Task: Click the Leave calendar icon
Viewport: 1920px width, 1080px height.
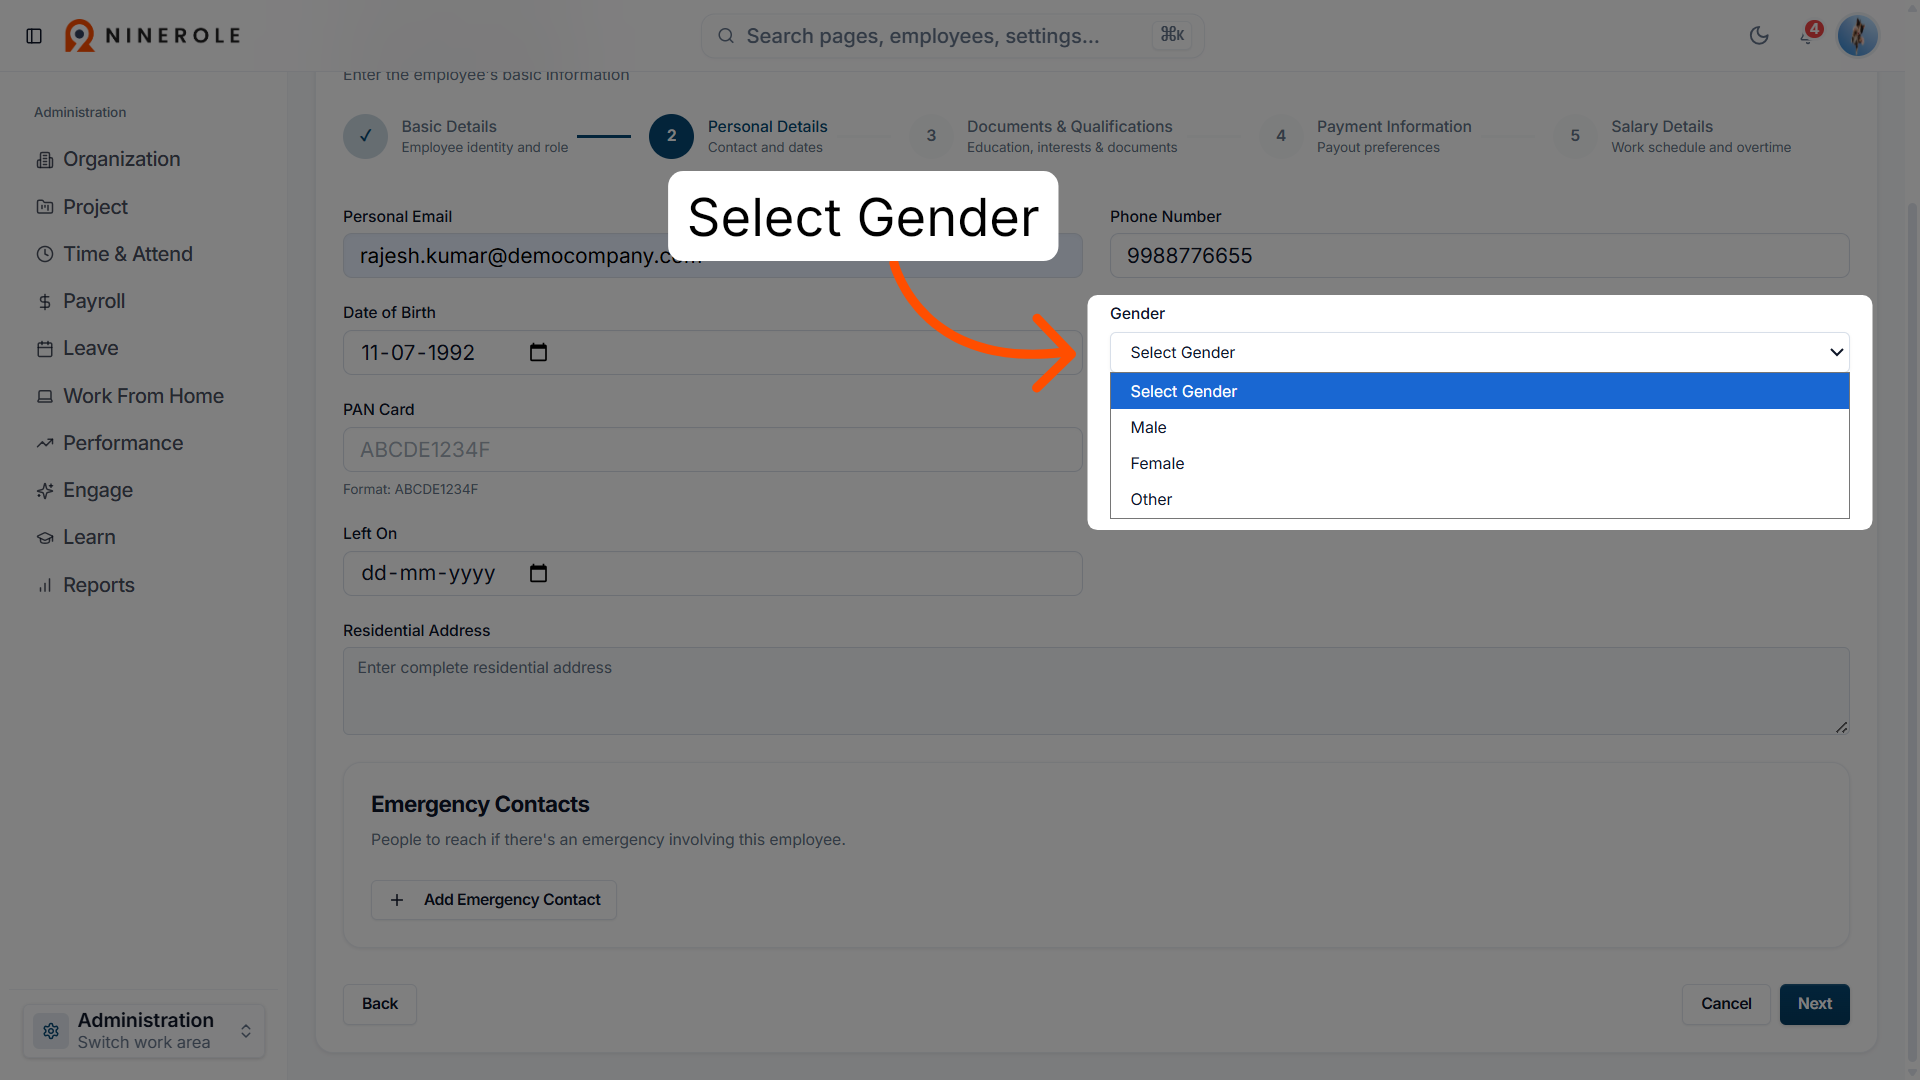Action: [45, 349]
